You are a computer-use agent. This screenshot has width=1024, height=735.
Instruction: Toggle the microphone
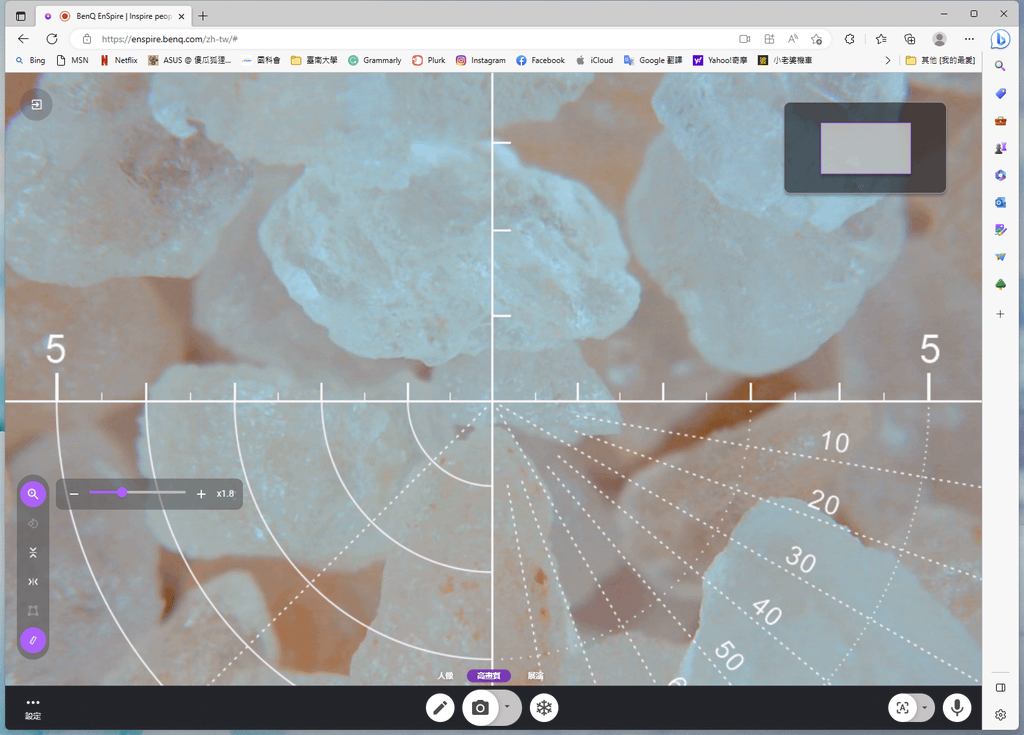pyautogui.click(x=957, y=708)
